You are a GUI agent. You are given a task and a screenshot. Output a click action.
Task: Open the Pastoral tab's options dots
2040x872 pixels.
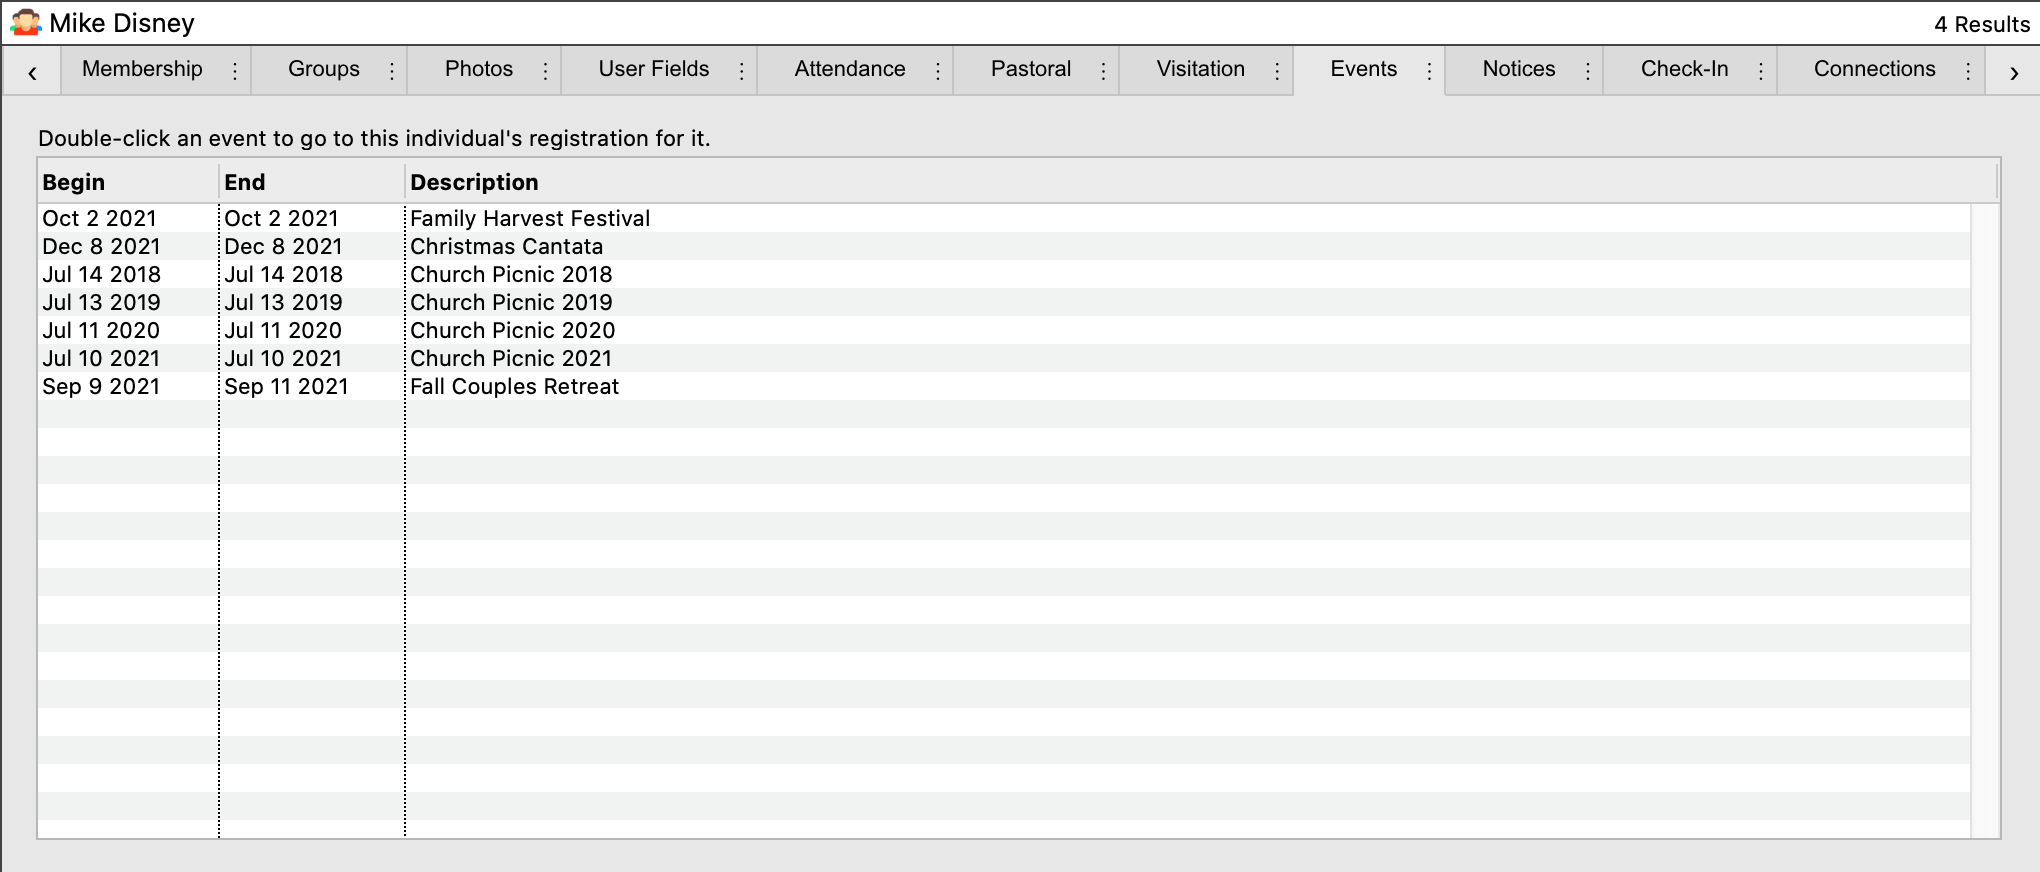click(1103, 71)
